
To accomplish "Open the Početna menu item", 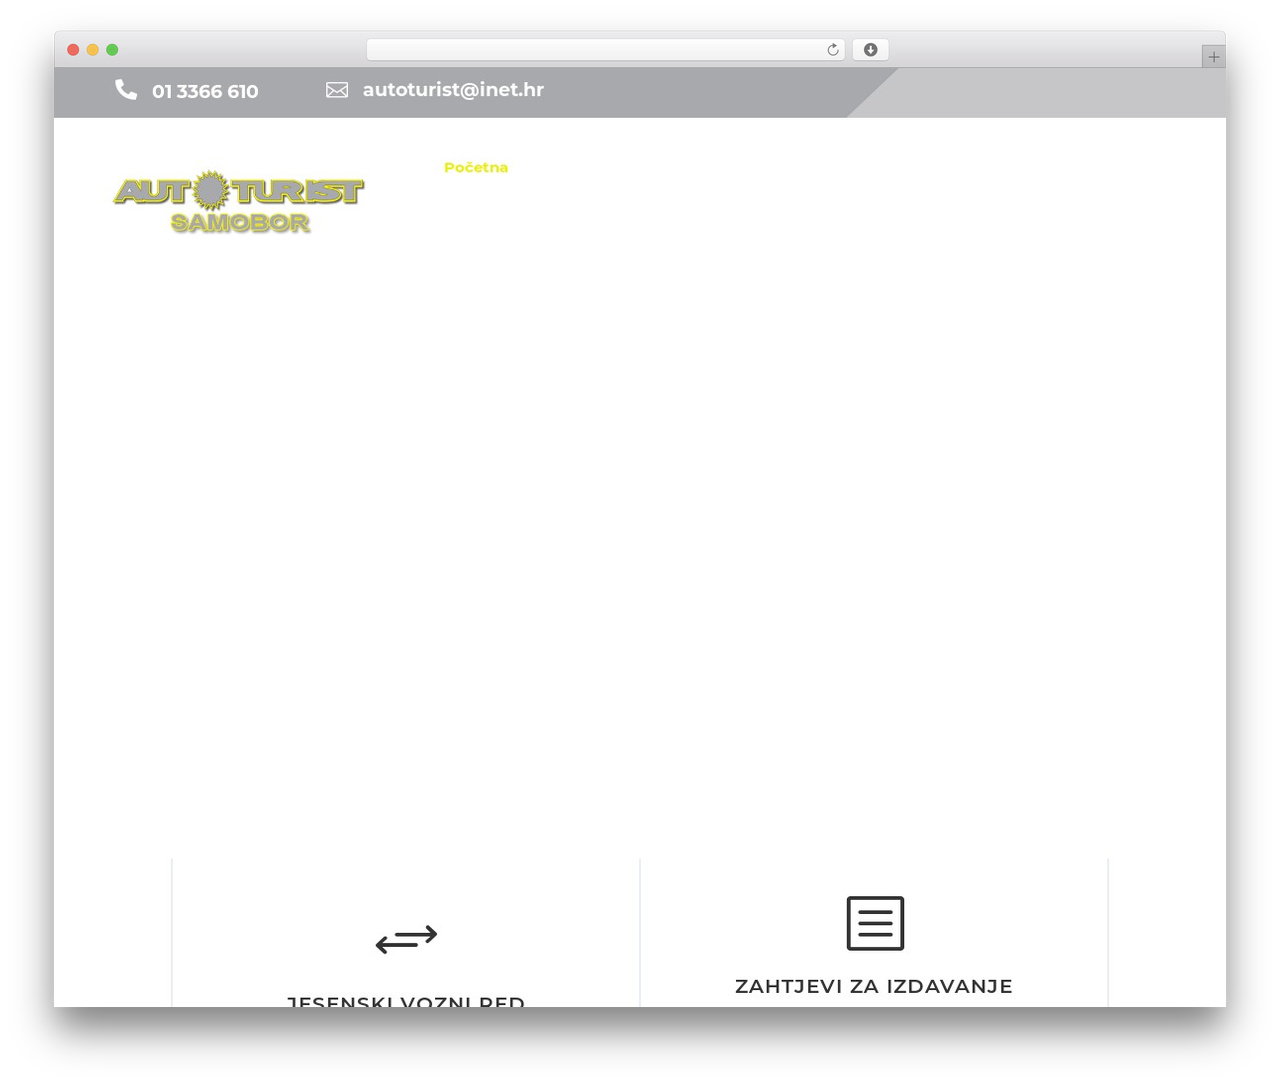I will 476,167.
